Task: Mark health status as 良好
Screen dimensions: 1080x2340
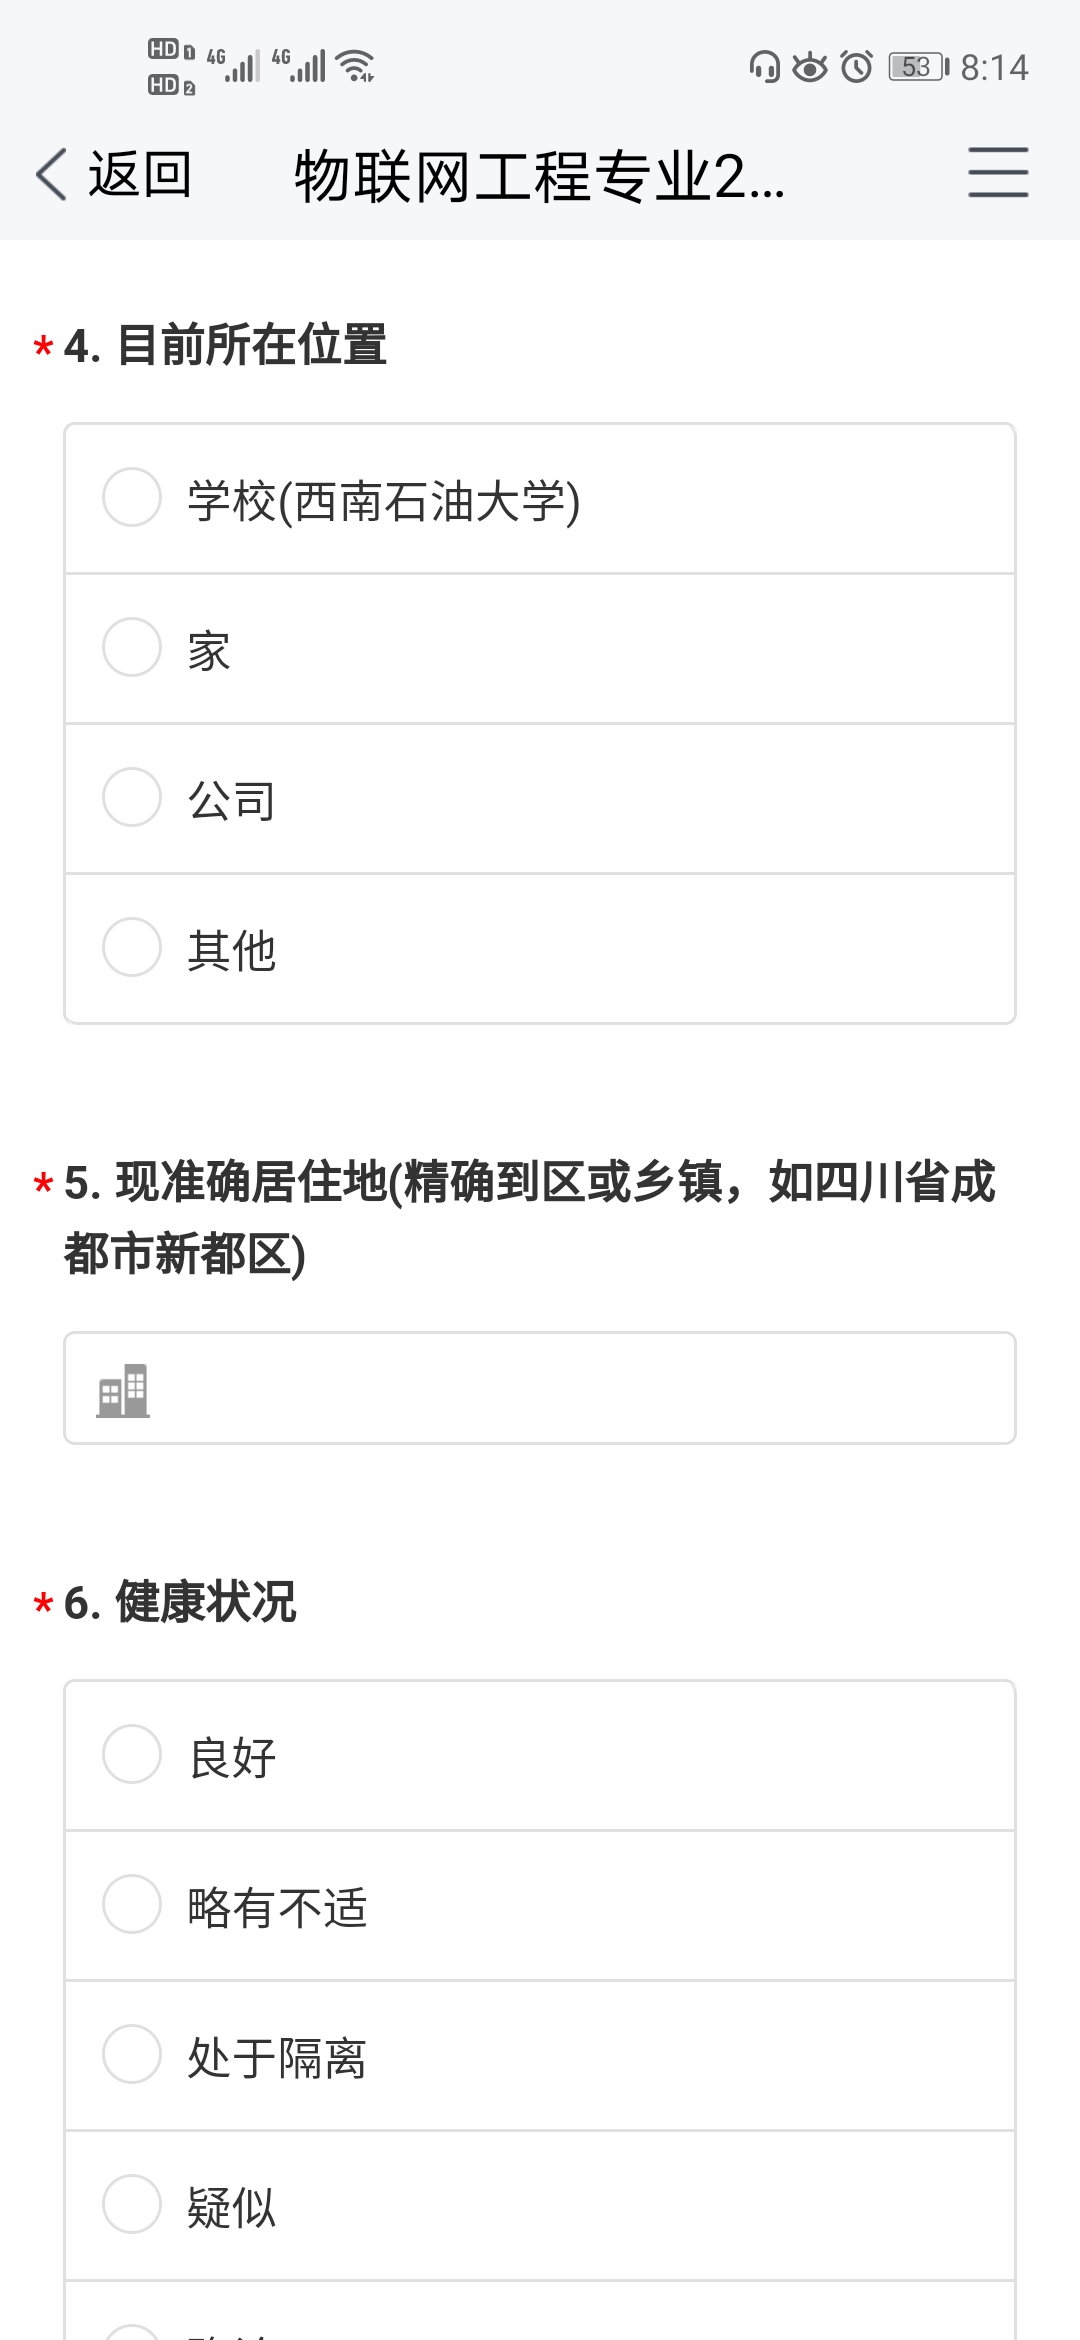Action: (x=132, y=1754)
